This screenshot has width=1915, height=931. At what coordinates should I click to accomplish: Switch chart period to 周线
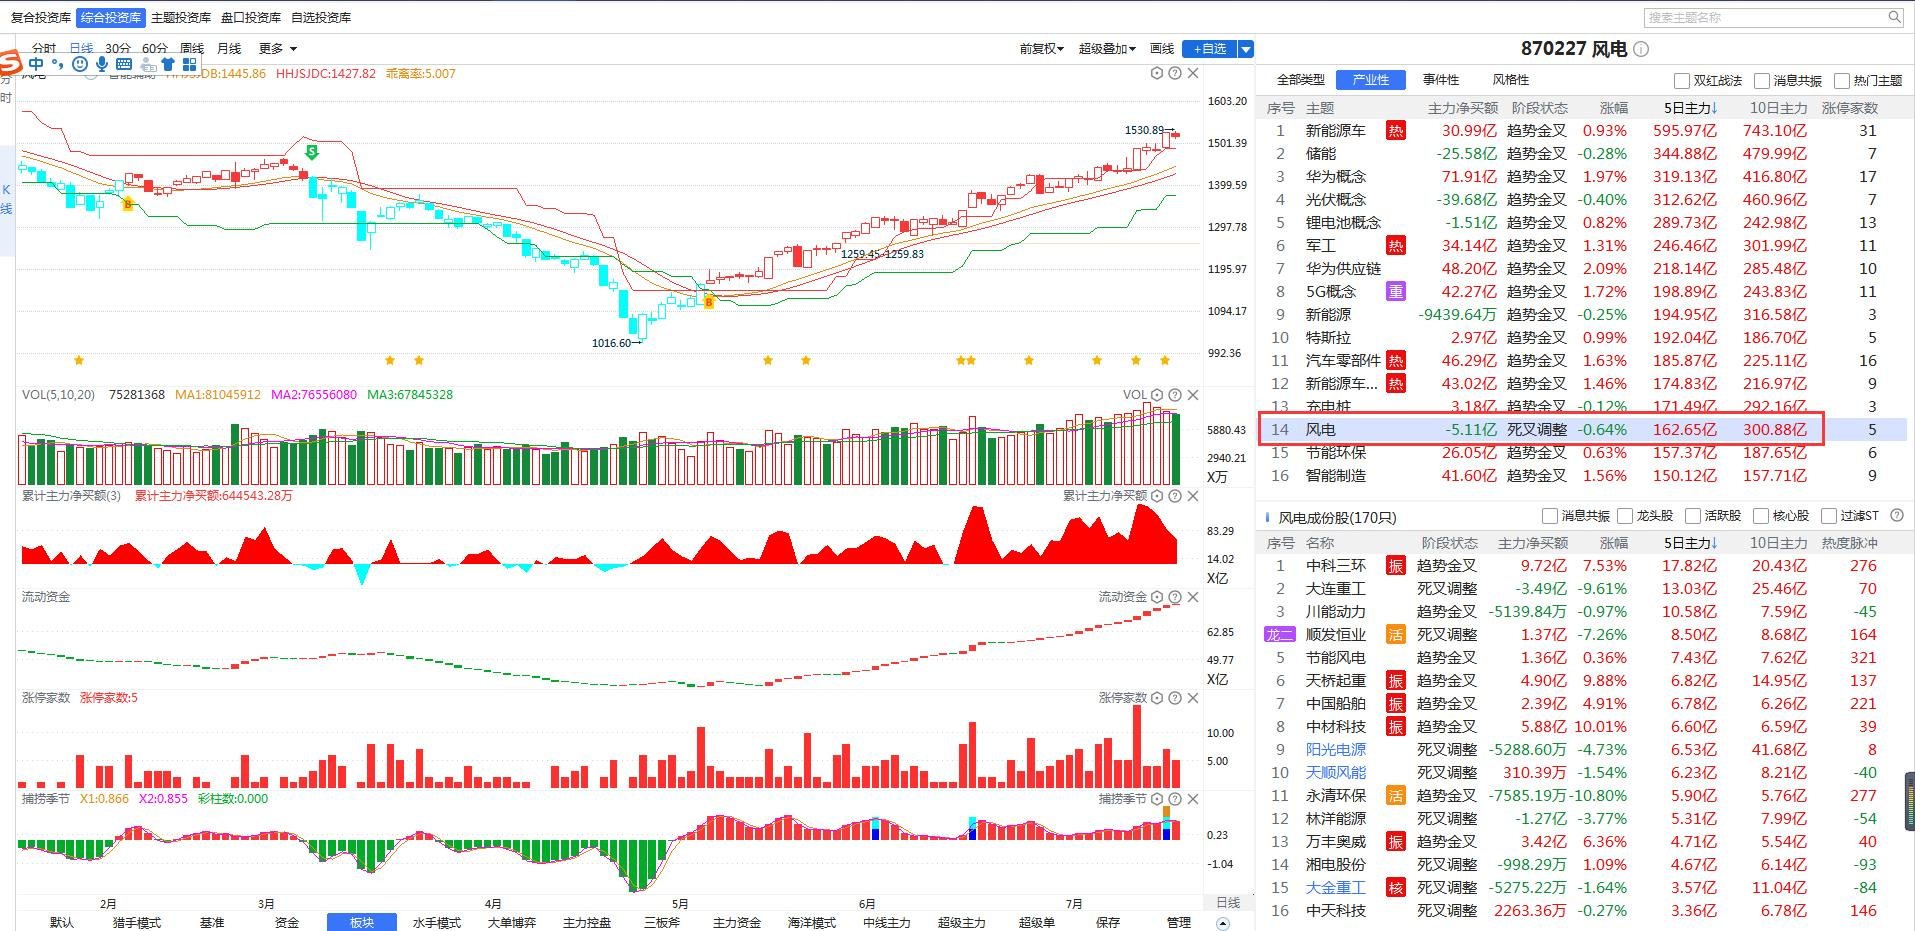click(x=192, y=48)
